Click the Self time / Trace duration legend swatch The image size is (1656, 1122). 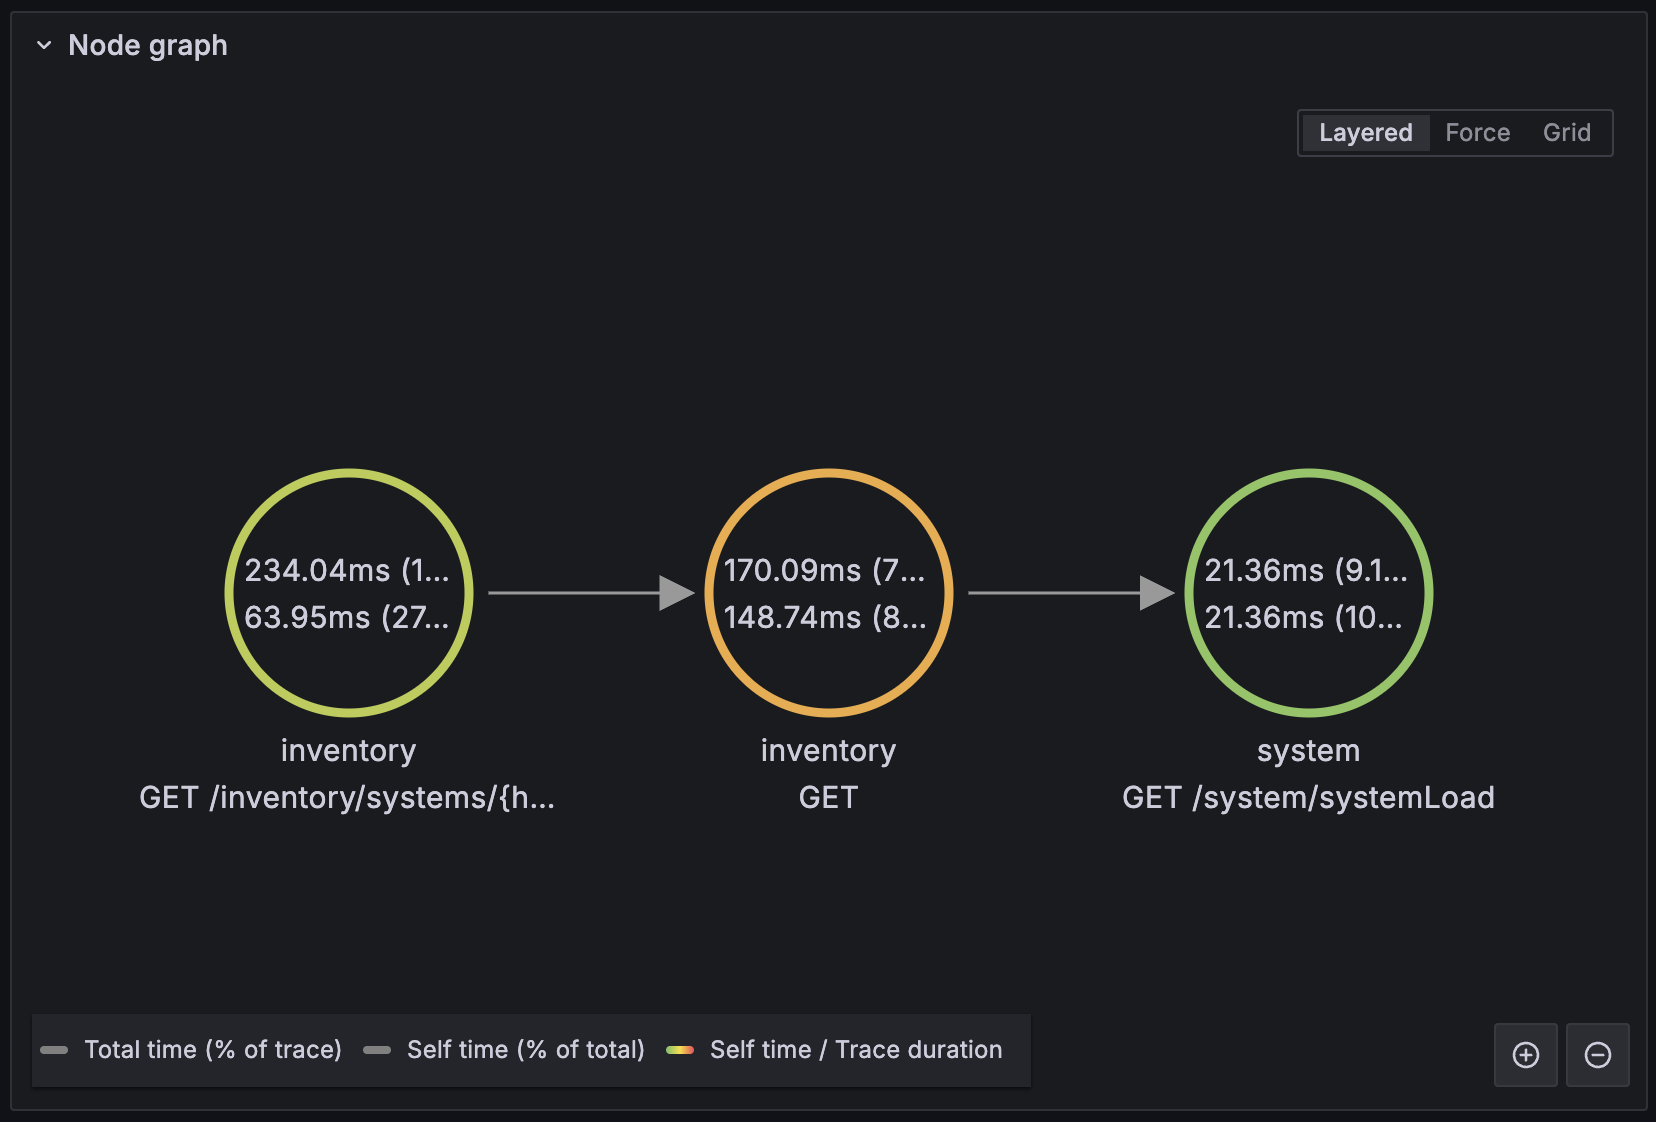coord(680,1050)
